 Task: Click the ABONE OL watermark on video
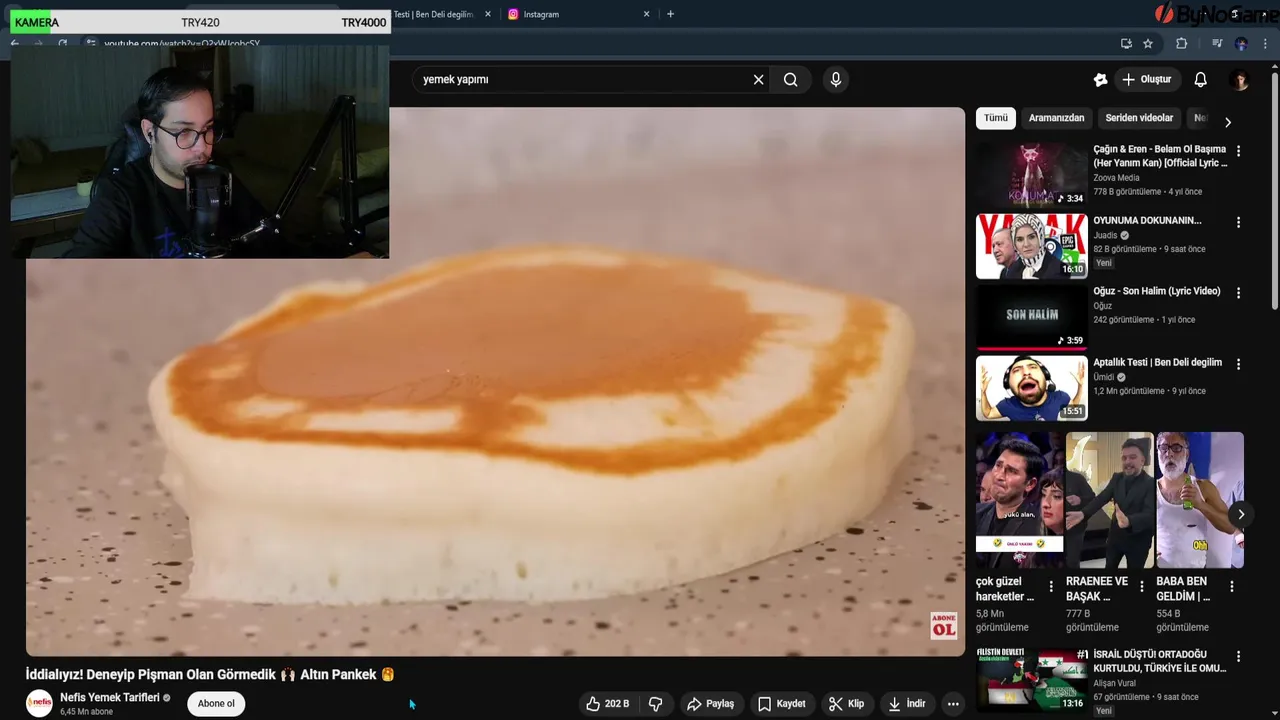[x=943, y=625]
